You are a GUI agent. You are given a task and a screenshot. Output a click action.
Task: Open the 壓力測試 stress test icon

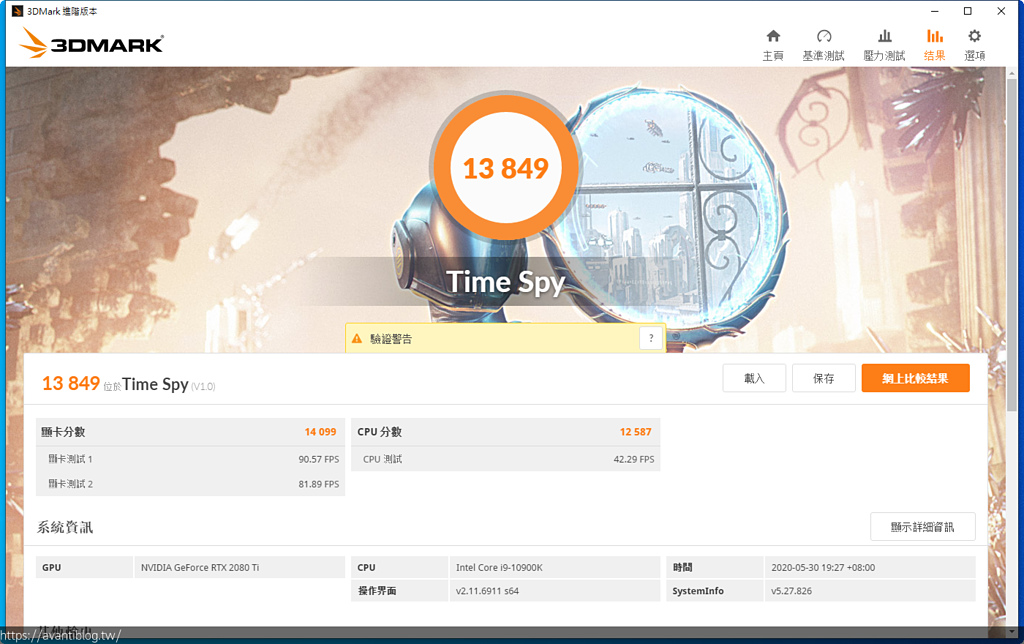coord(884,36)
